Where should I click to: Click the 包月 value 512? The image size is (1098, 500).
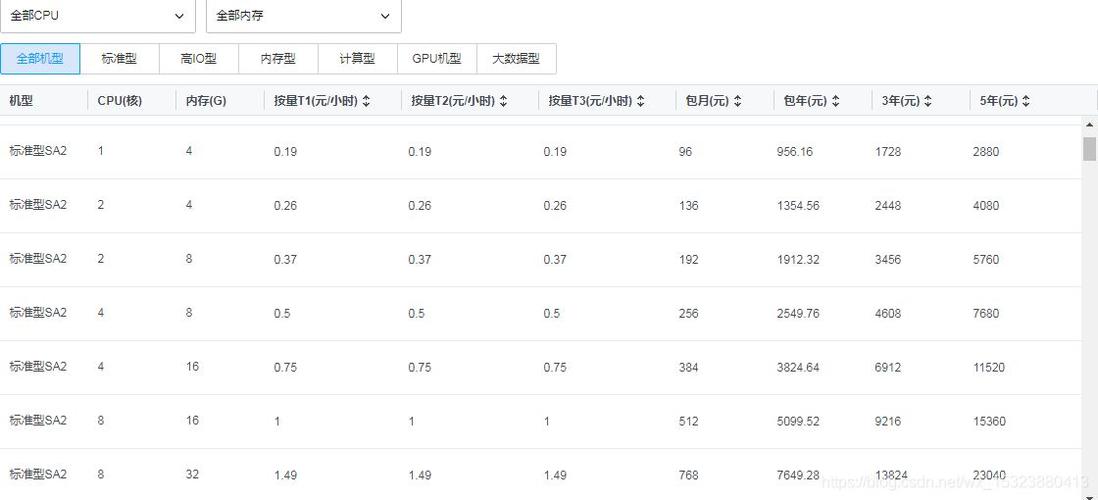(x=688, y=422)
